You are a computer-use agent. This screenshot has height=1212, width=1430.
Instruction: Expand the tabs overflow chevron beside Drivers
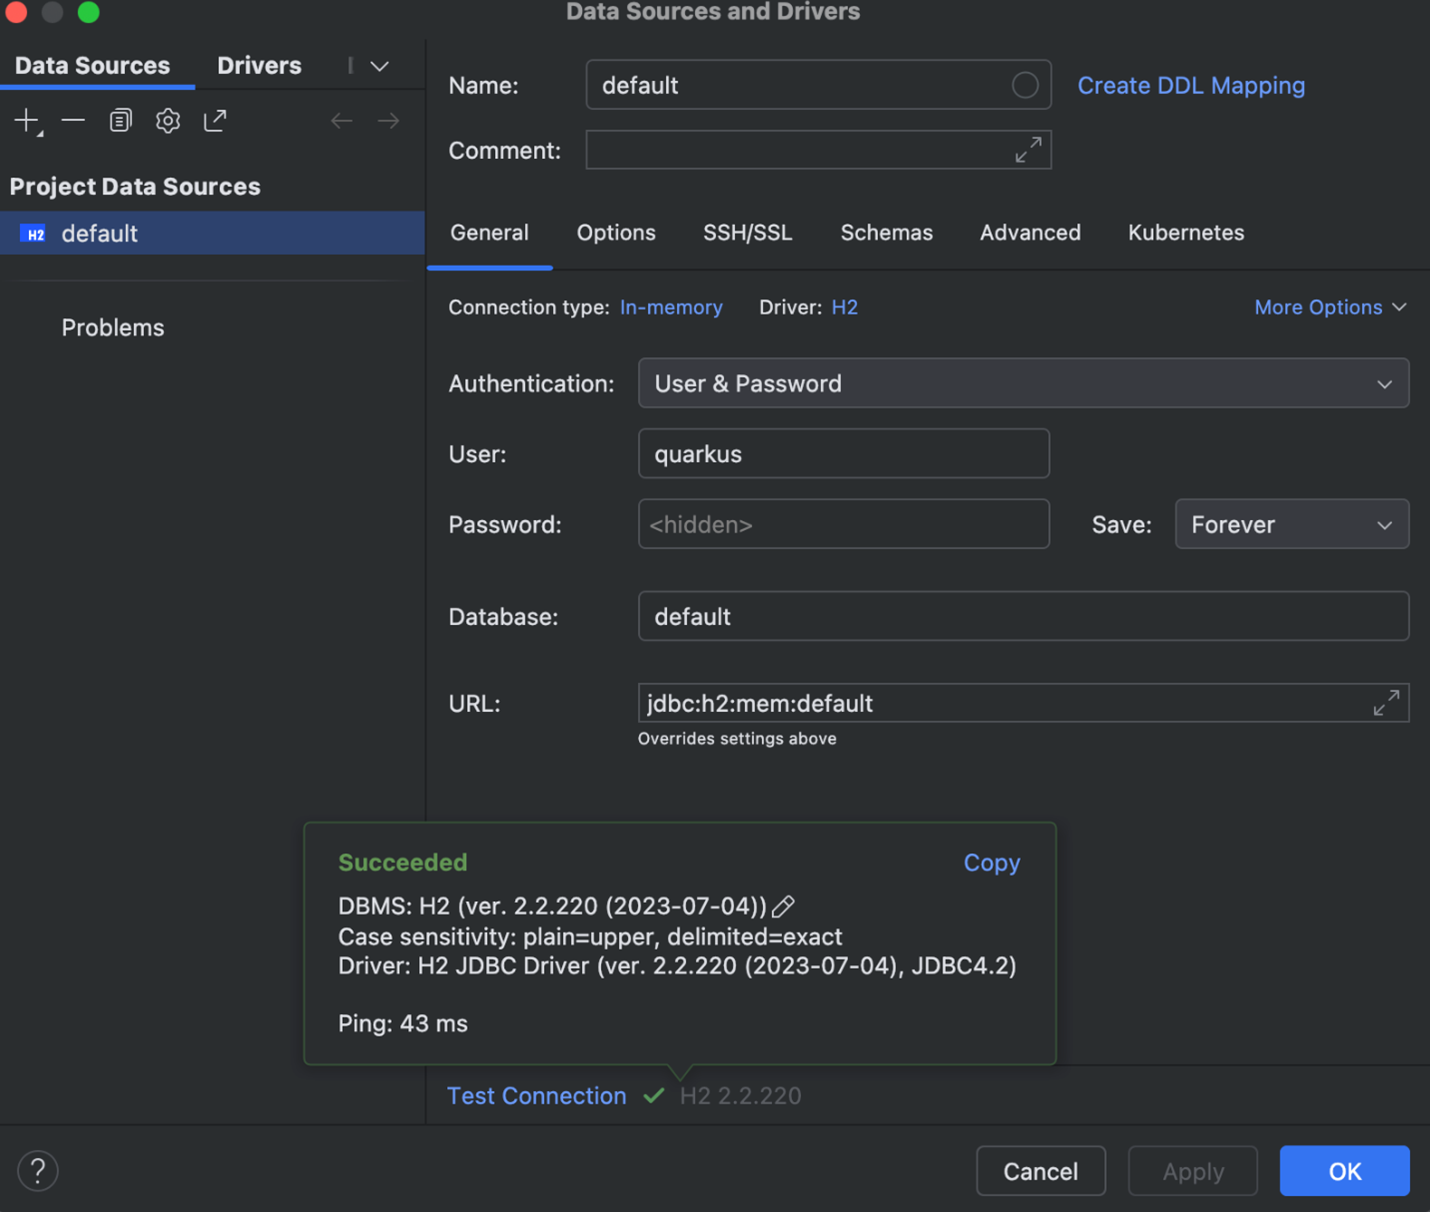point(380,66)
